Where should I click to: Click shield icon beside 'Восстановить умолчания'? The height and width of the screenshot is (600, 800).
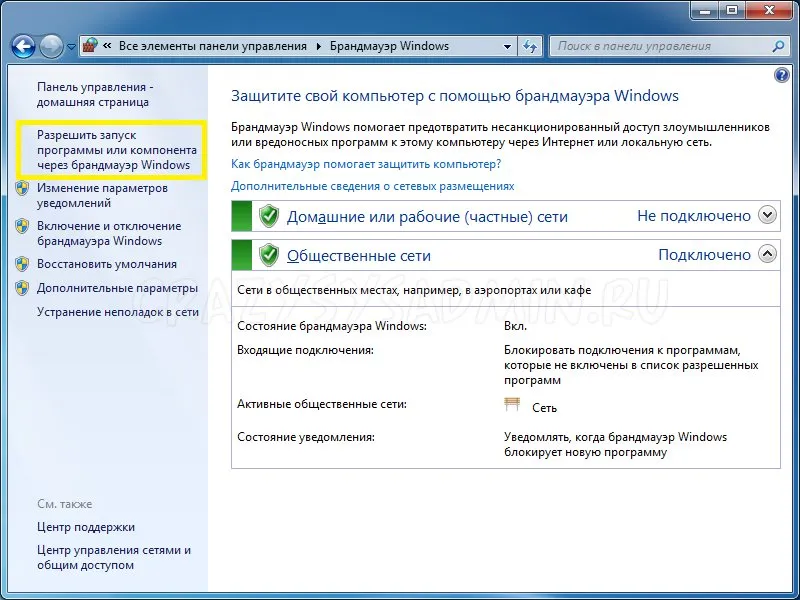pos(22,264)
